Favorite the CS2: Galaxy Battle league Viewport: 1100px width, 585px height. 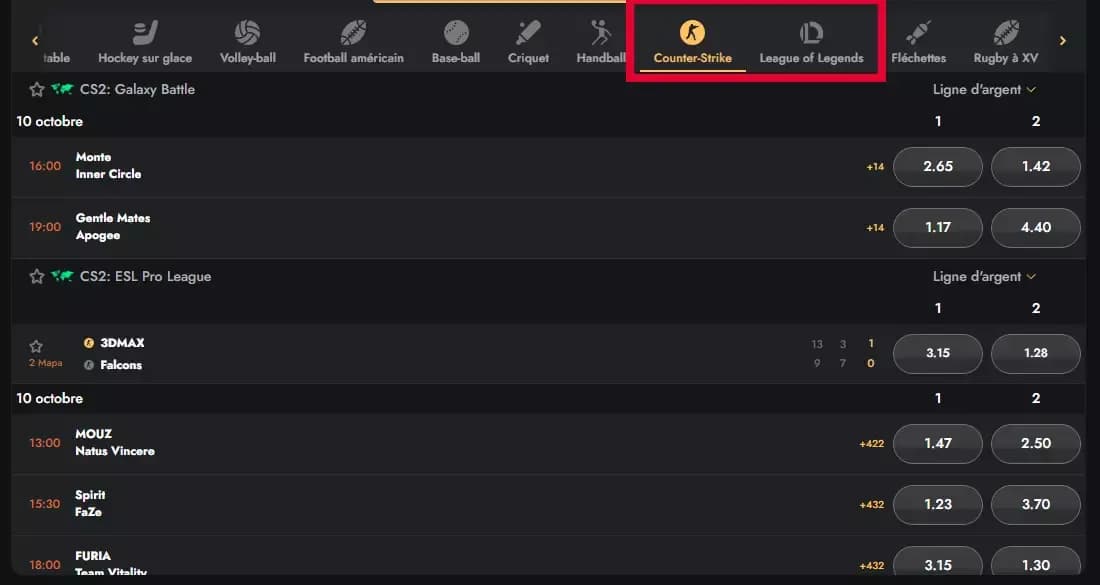pos(37,90)
